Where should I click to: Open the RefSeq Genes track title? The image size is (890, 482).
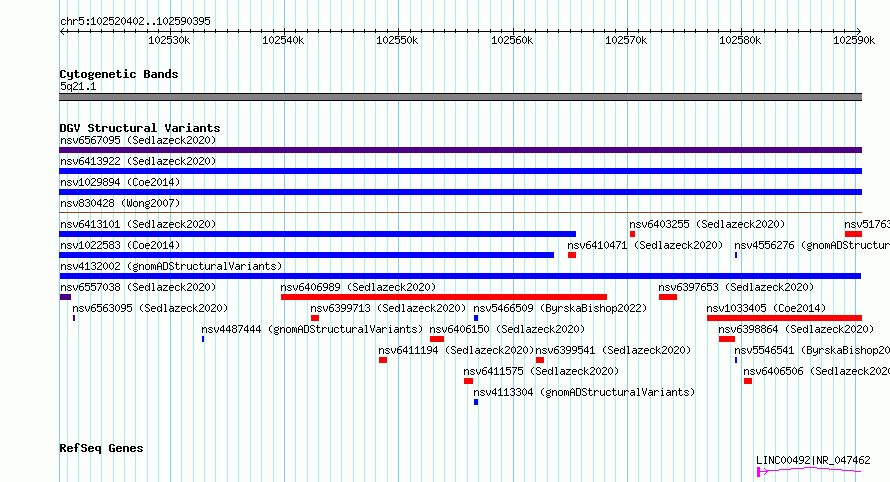tap(101, 448)
